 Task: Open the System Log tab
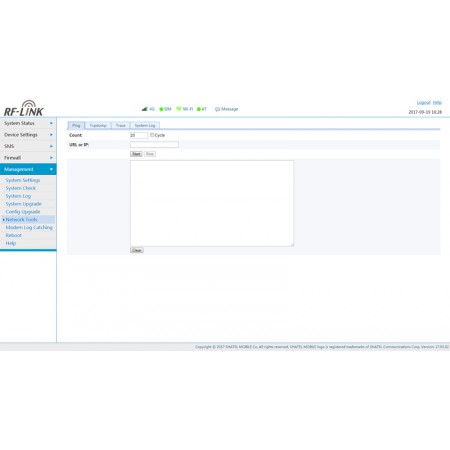point(145,126)
